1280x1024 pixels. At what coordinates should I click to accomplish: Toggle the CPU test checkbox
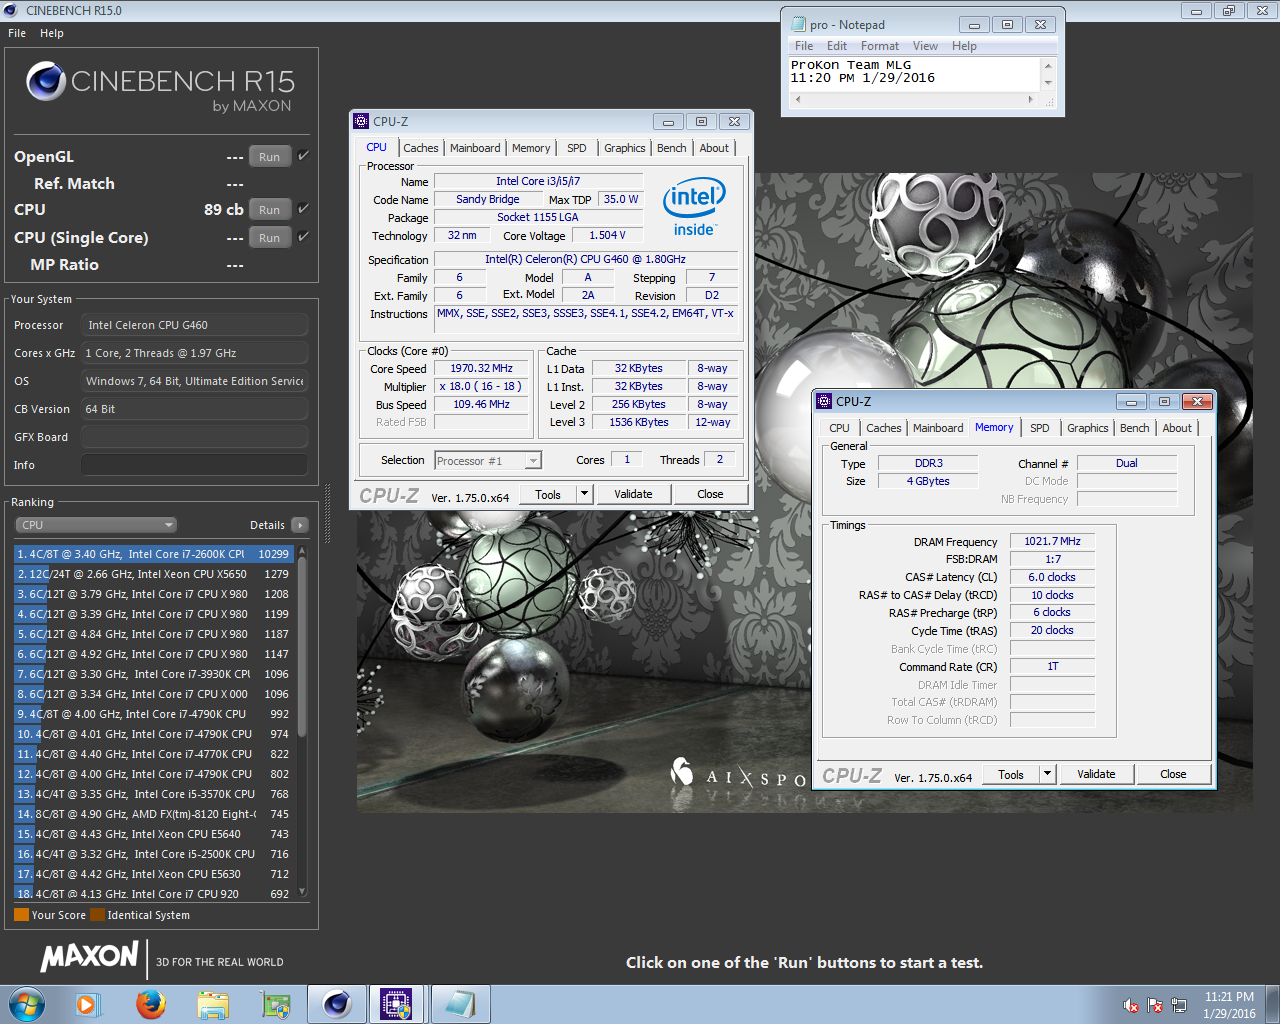click(x=303, y=209)
